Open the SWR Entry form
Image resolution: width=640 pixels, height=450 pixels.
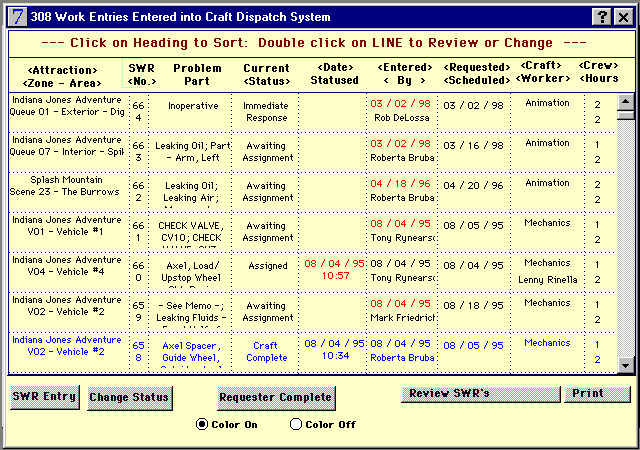coord(44,397)
